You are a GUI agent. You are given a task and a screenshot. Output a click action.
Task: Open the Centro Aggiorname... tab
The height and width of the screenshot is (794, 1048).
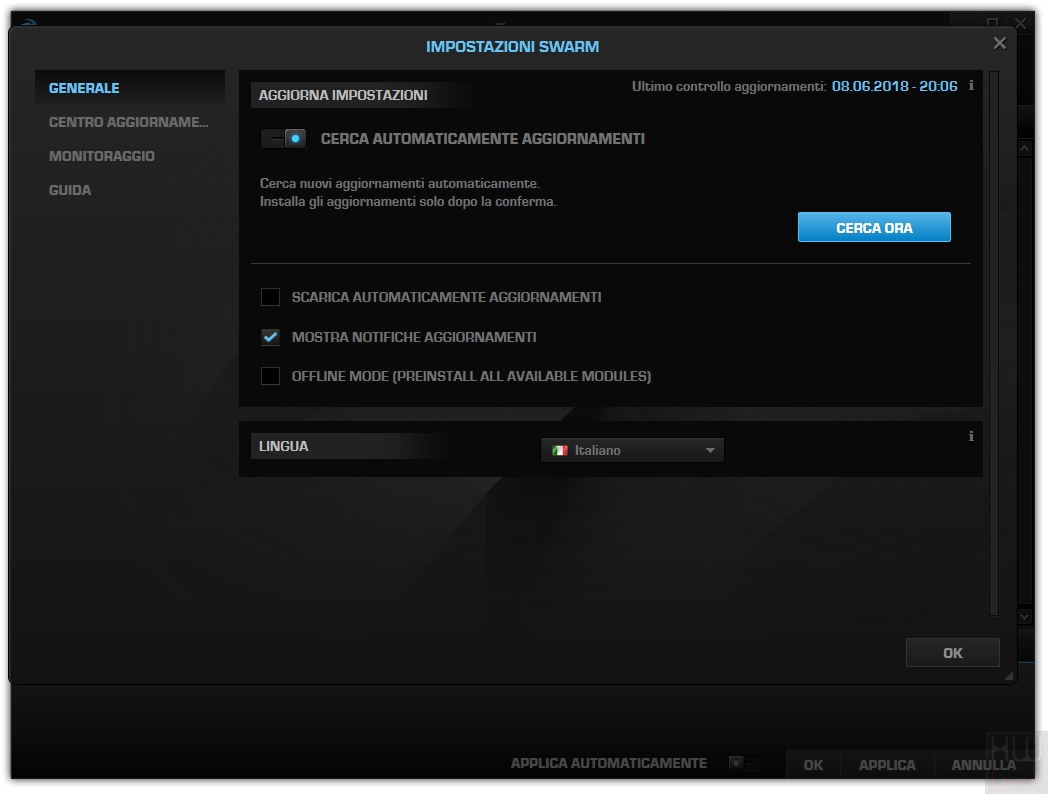[x=130, y=122]
